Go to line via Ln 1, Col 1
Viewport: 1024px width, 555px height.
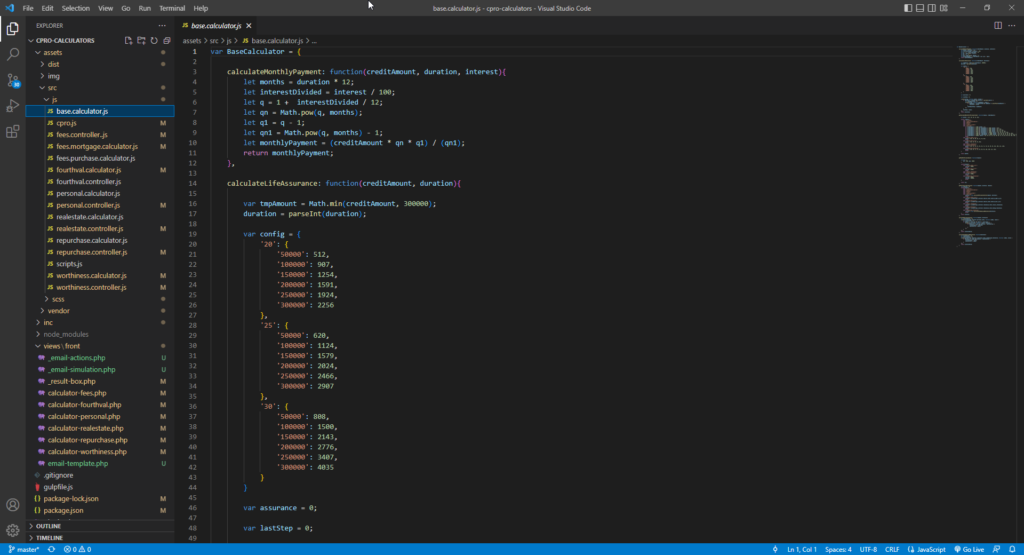click(x=802, y=549)
